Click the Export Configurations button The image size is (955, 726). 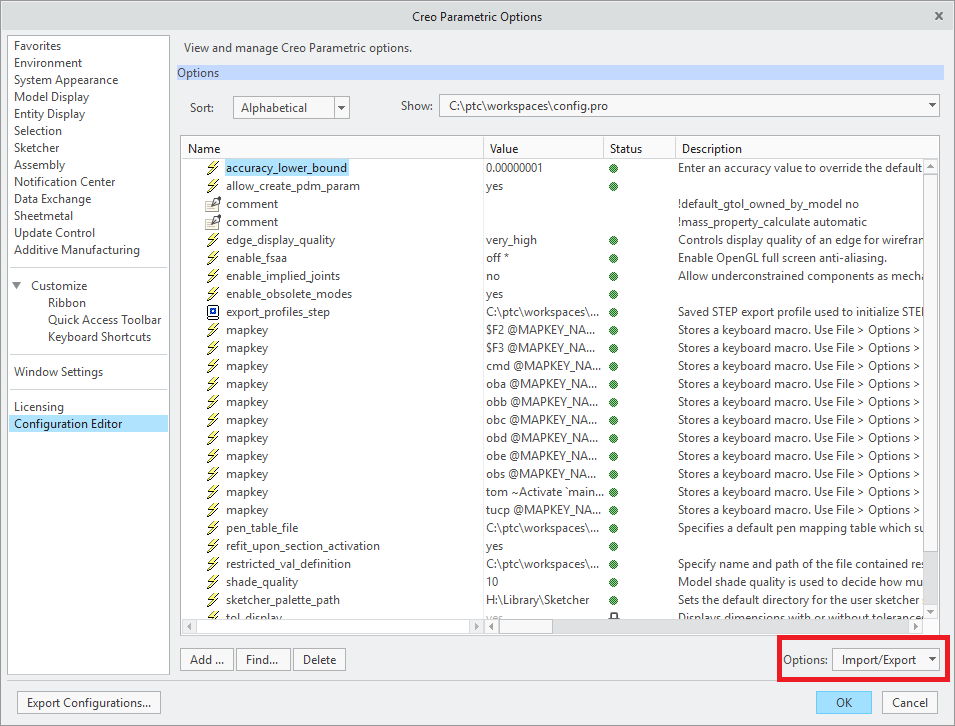click(x=88, y=702)
